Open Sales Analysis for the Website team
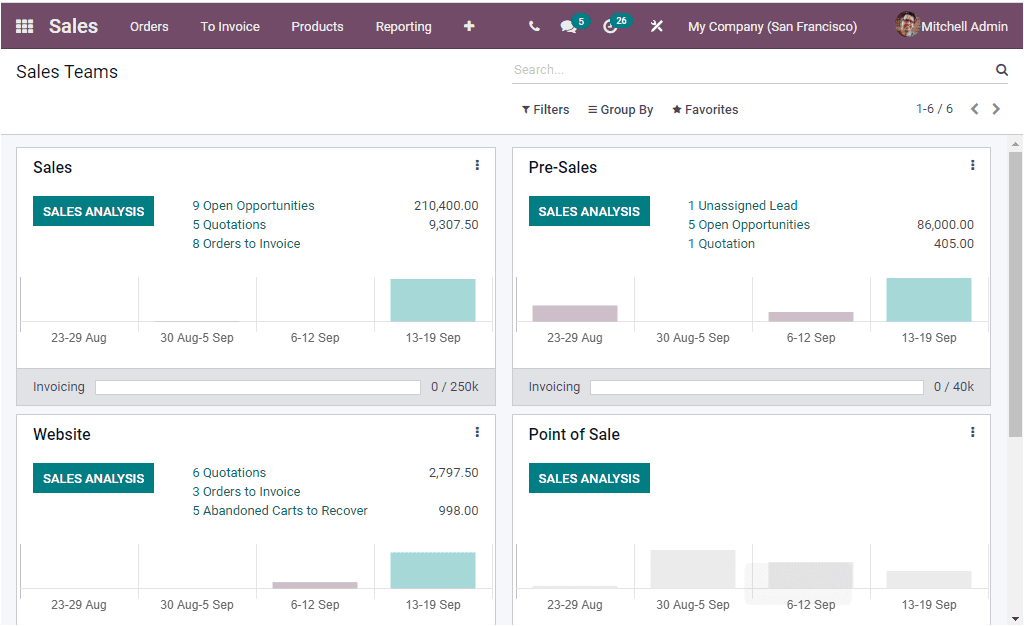The height and width of the screenshot is (626, 1024). click(x=93, y=478)
